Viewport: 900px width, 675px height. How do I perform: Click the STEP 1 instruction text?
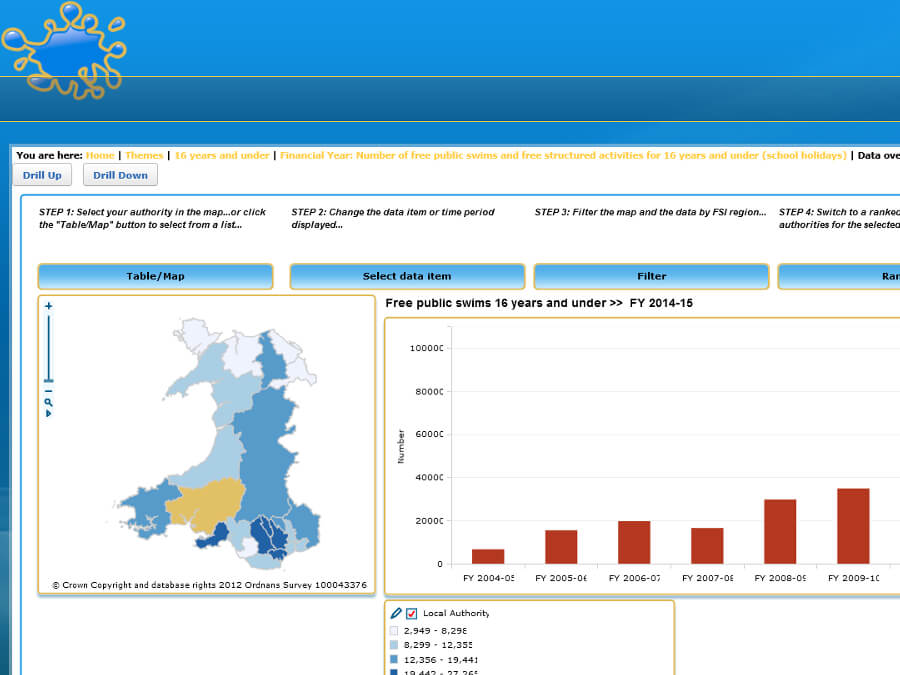(152, 218)
